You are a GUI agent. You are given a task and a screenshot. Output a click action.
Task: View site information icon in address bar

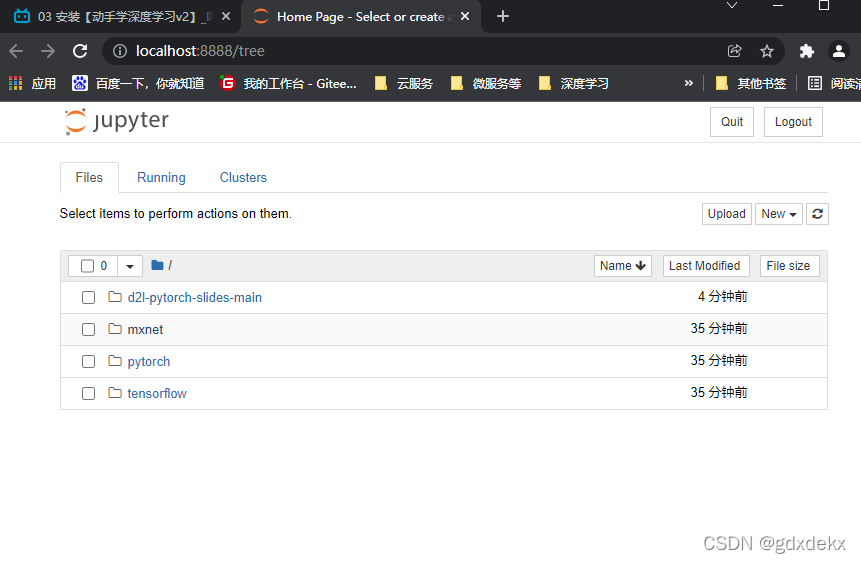click(x=120, y=51)
